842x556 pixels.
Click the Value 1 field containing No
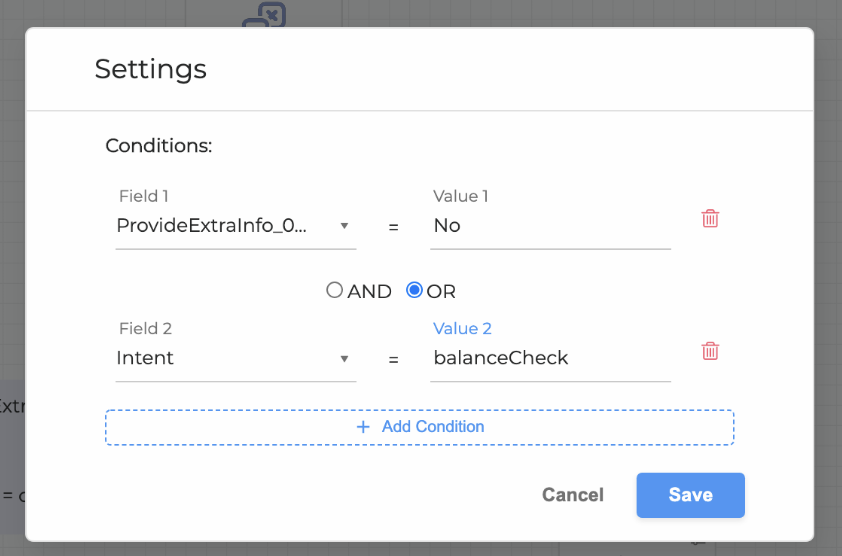(x=550, y=226)
